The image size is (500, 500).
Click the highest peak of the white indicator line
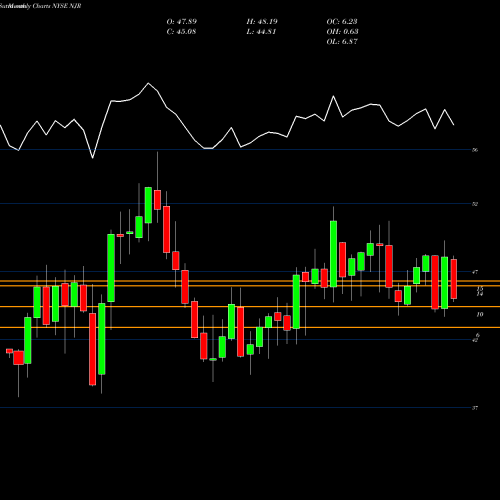[x=148, y=83]
